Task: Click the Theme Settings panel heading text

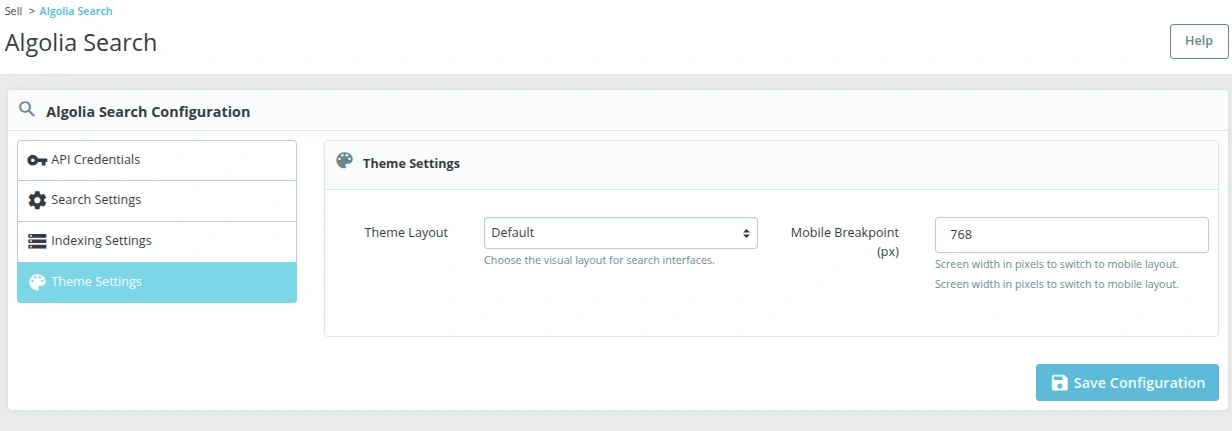Action: (411, 163)
